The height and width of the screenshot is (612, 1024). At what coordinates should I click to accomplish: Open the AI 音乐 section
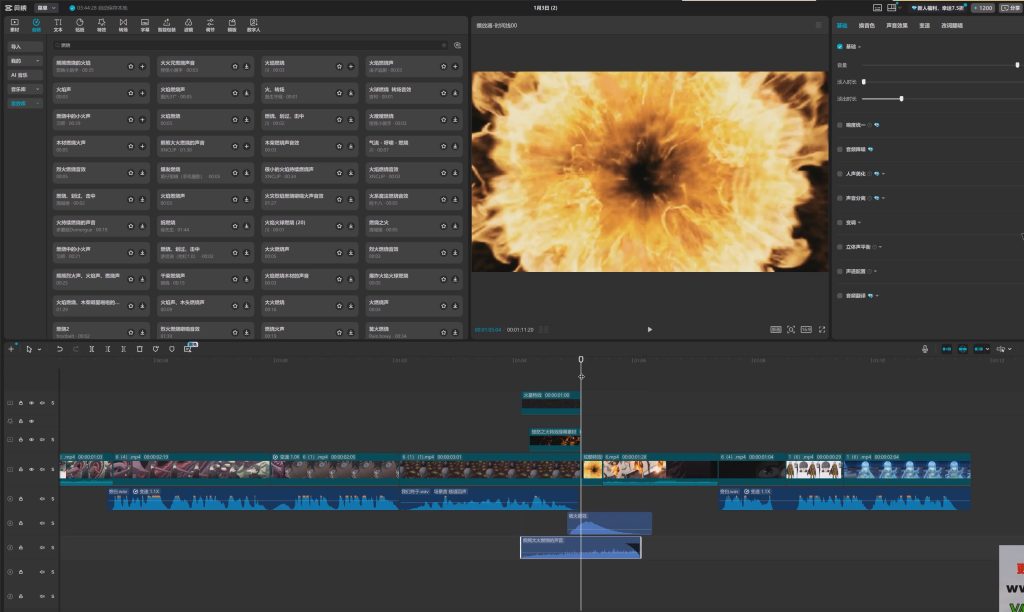(25, 75)
